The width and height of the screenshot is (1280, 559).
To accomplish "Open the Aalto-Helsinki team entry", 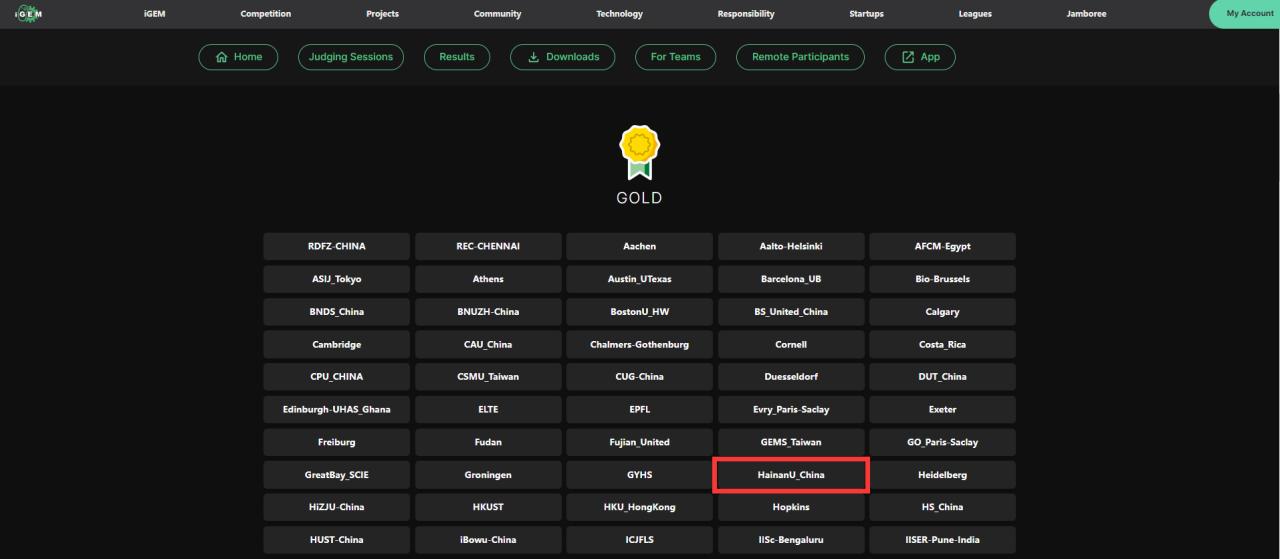I will pyautogui.click(x=791, y=246).
